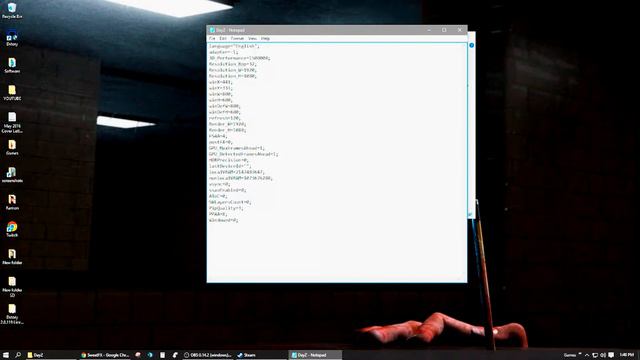Click the refresh=120; line
Screen dimensions: 640x360
coord(224,118)
